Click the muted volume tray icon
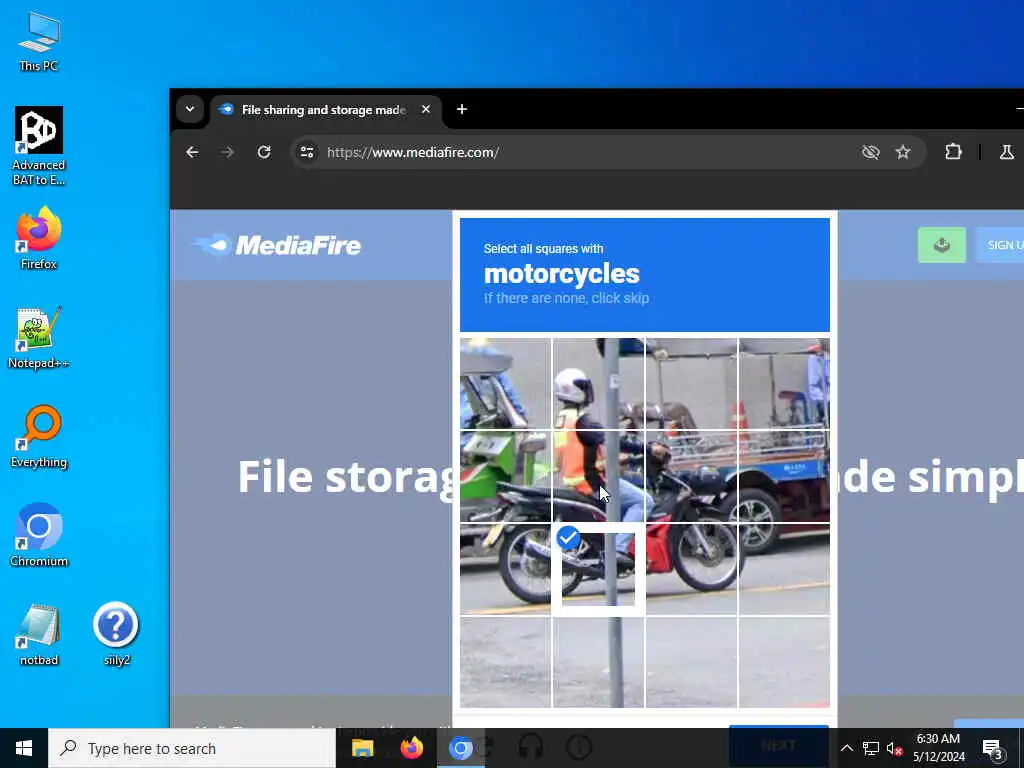Viewport: 1024px width, 768px height. [x=894, y=748]
